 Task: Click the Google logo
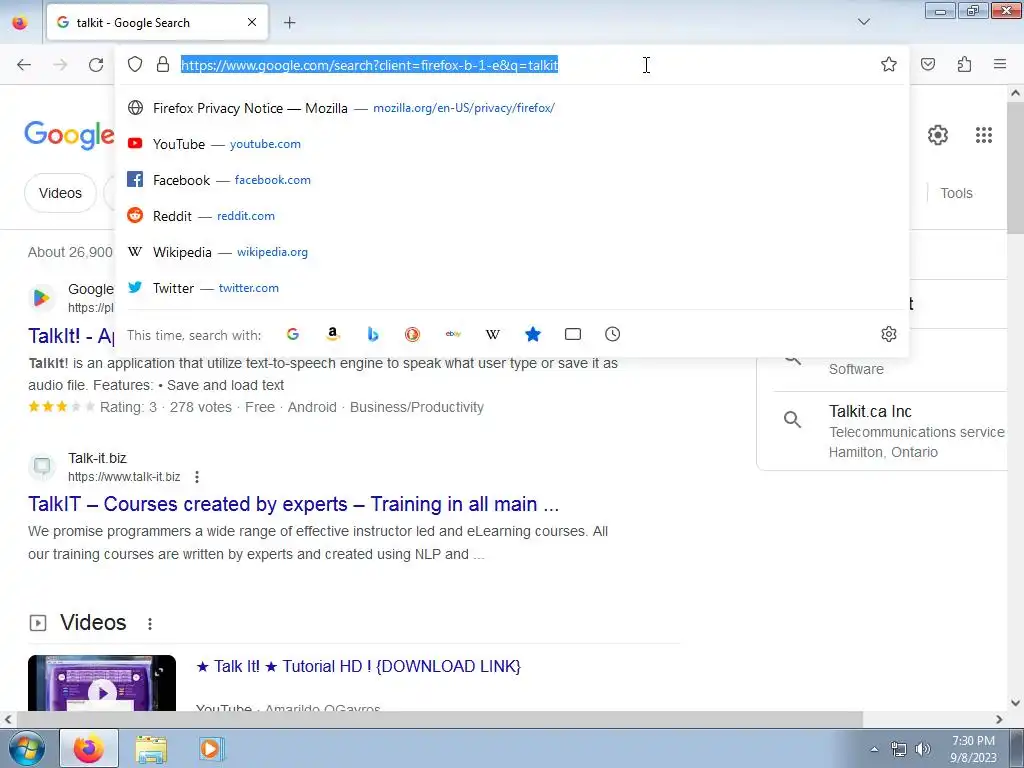click(x=69, y=135)
